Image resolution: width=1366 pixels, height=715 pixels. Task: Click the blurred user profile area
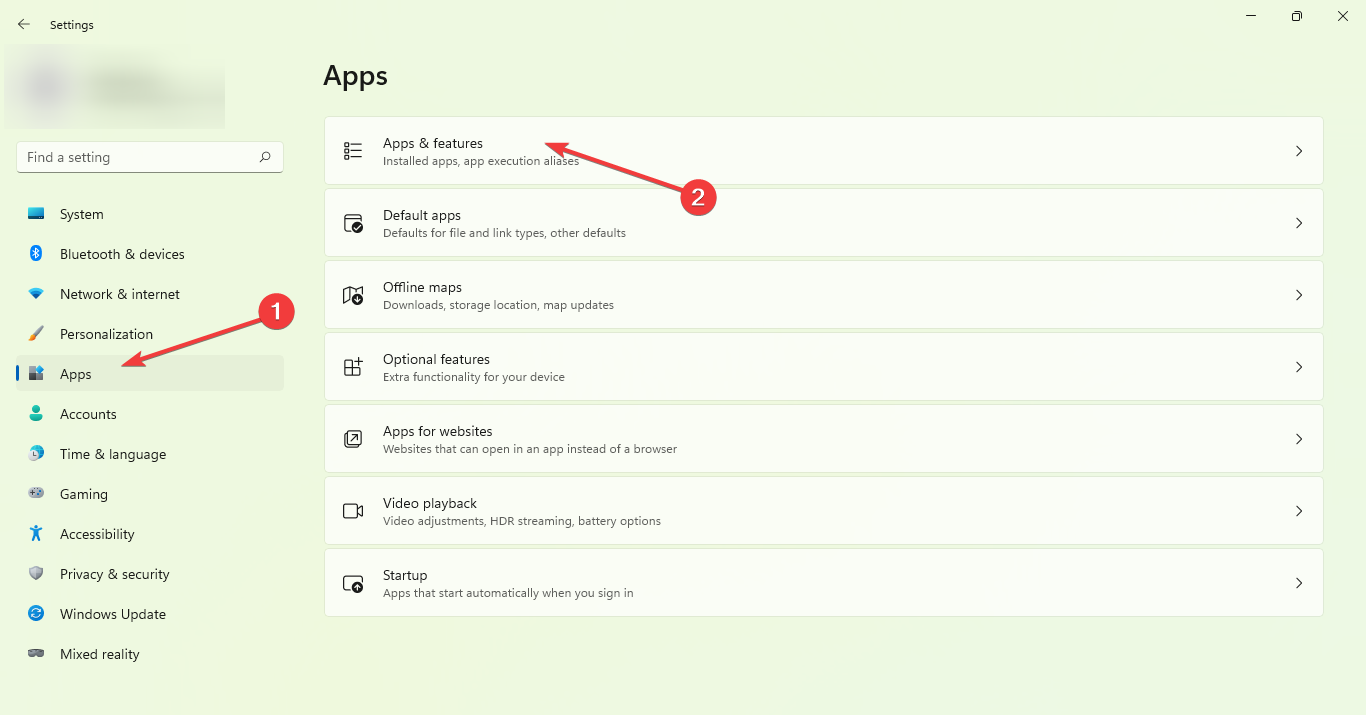[114, 86]
